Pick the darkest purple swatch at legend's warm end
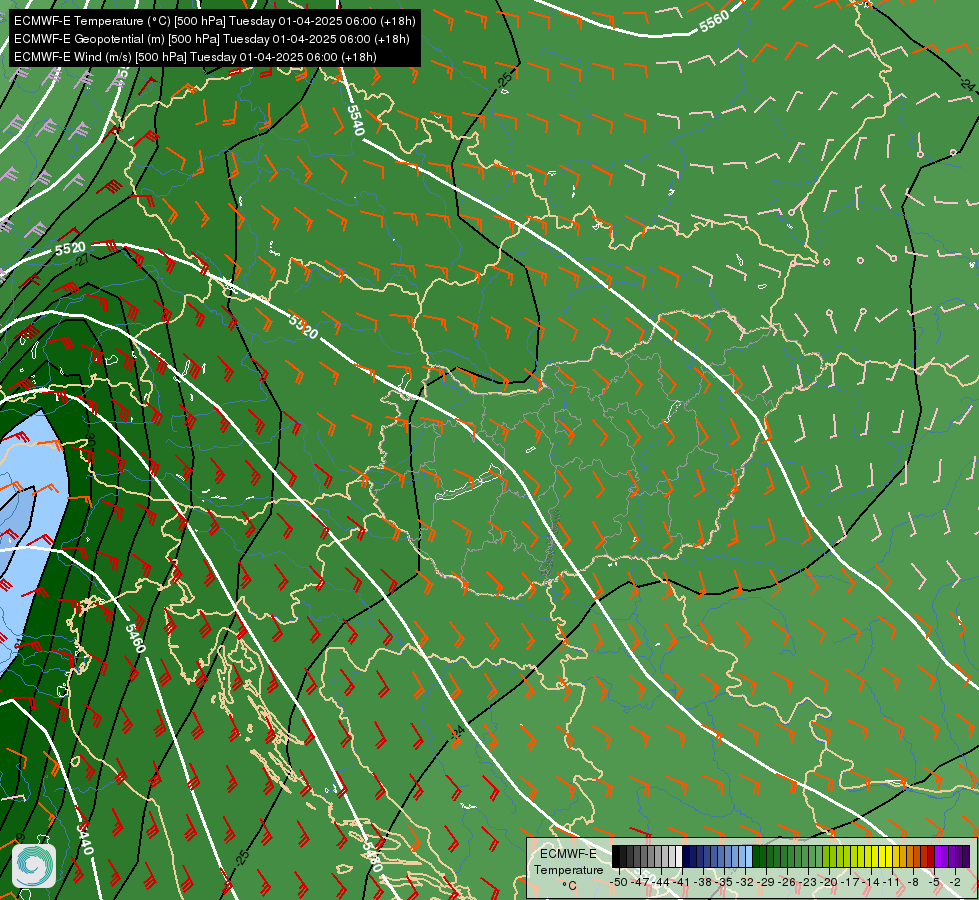 click(x=967, y=856)
